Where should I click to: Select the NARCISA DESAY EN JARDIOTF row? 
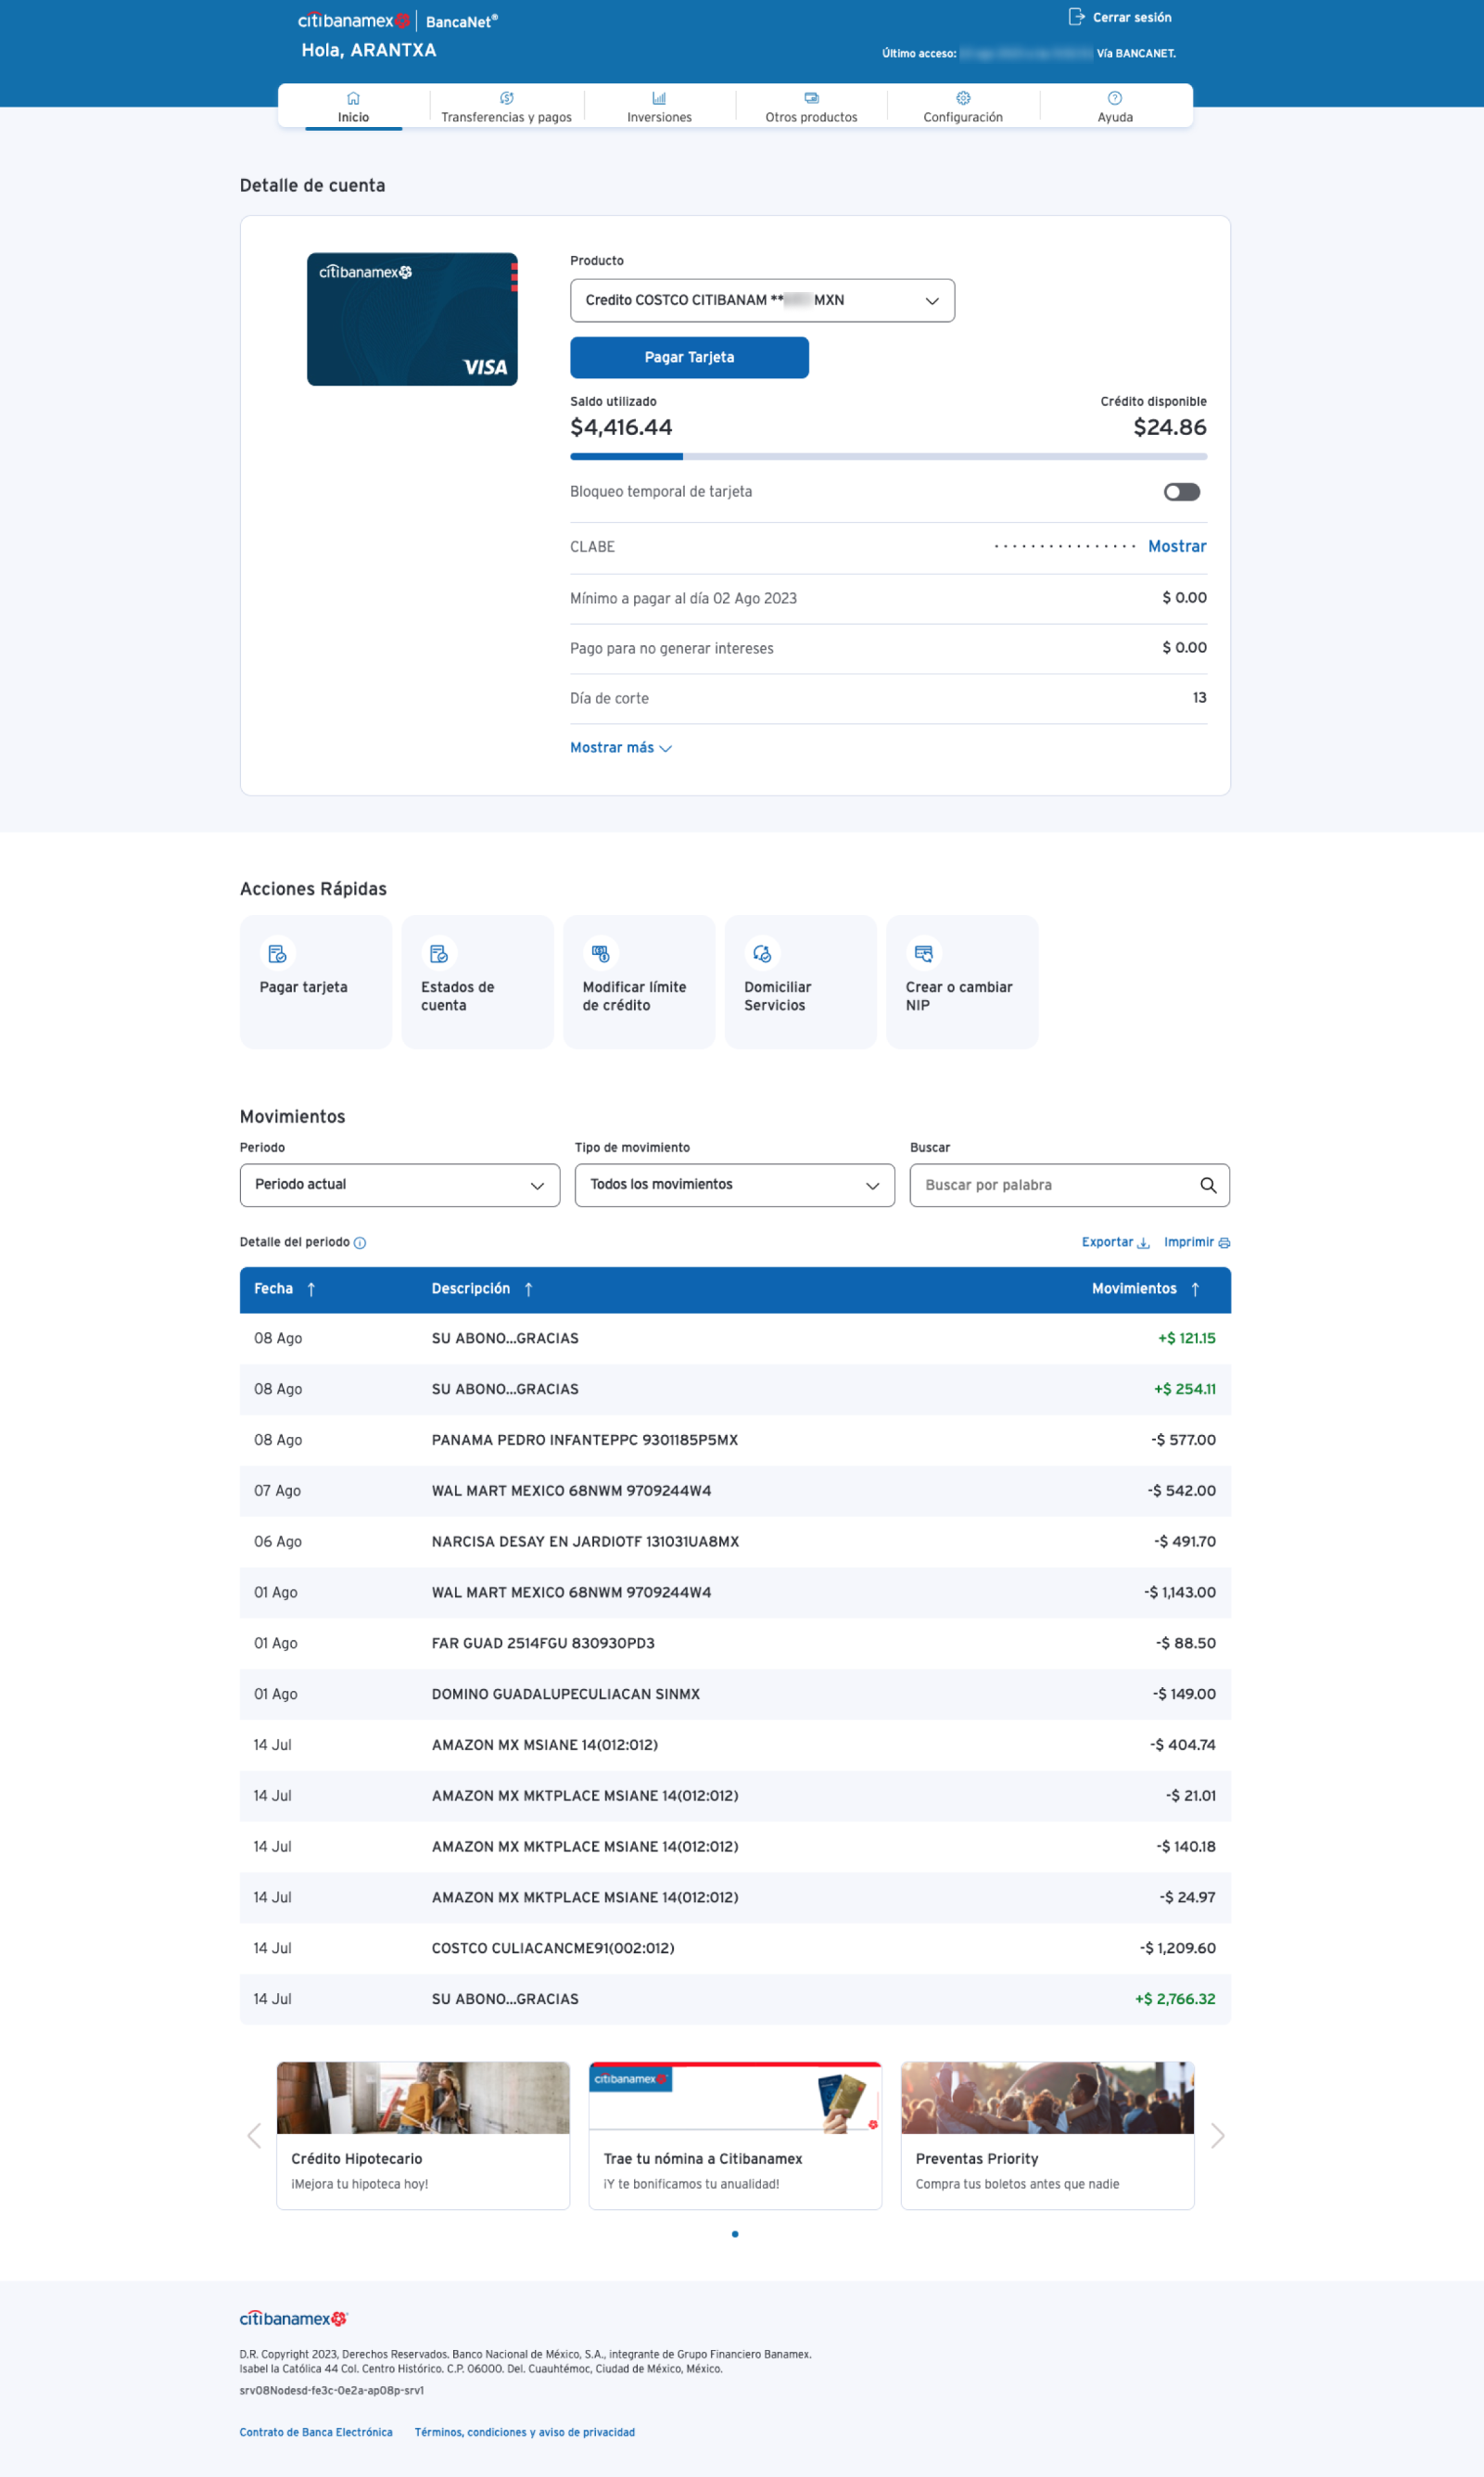pyautogui.click(x=735, y=1541)
